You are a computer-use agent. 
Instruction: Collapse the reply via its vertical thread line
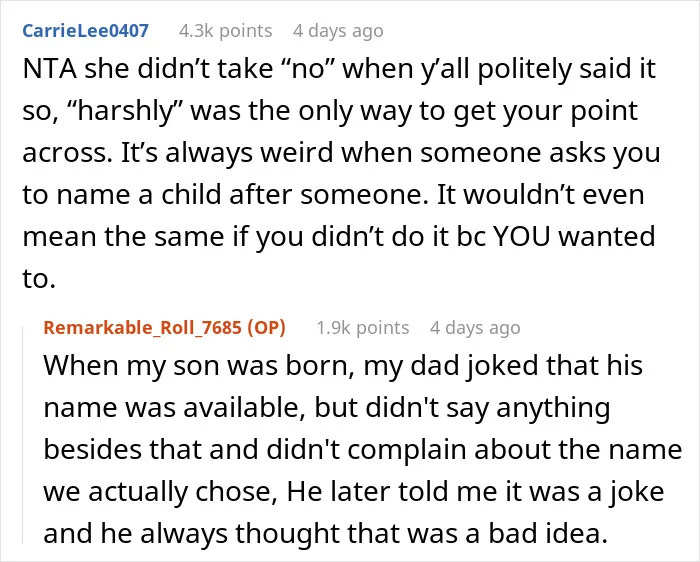point(23,435)
